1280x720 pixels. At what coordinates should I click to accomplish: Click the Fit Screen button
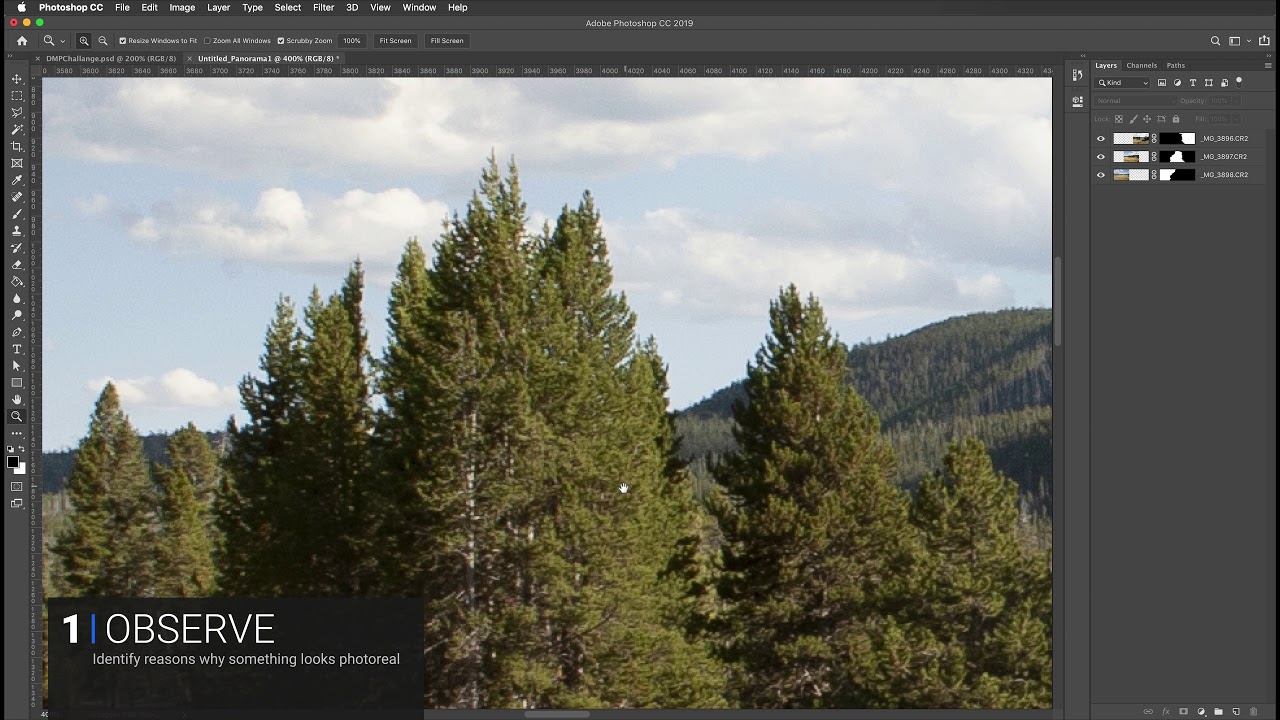(395, 41)
